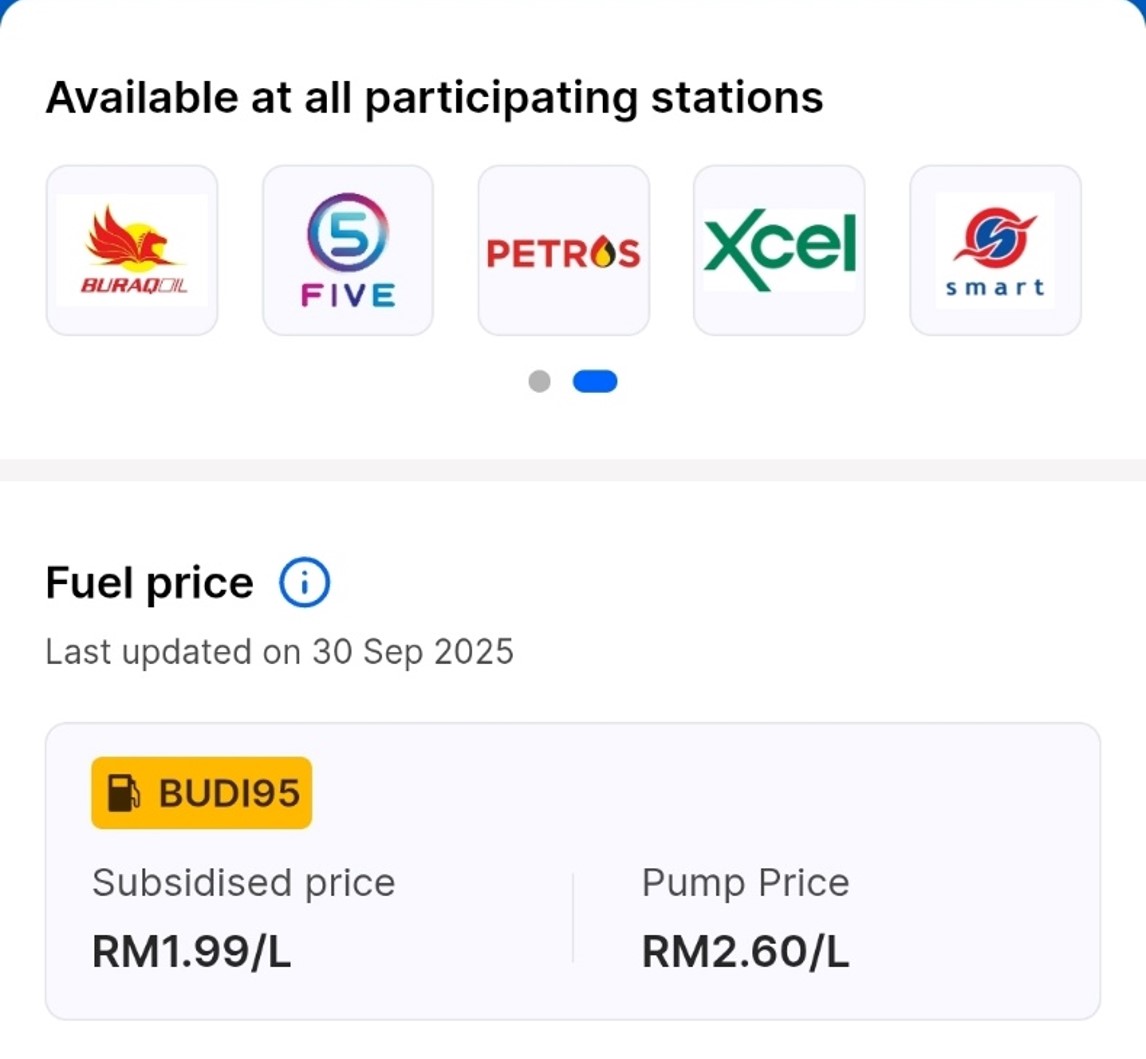Image resolution: width=1146 pixels, height=1059 pixels.
Task: Tap the 'Fuel price' section heading
Action: (149, 583)
